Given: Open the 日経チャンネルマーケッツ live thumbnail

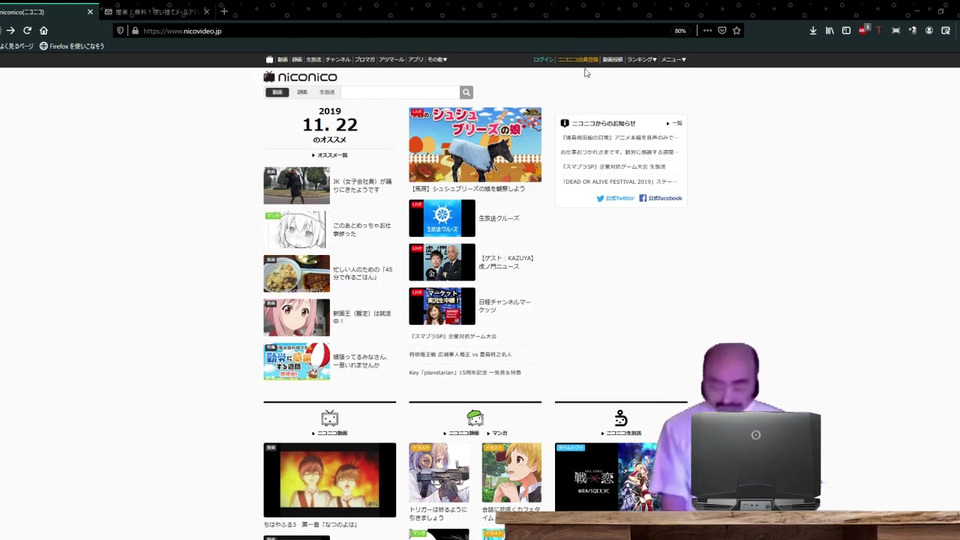Looking at the screenshot, I should (x=442, y=306).
